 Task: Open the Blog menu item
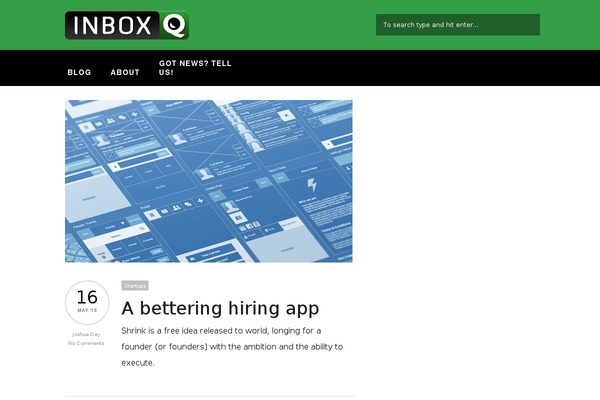79,72
